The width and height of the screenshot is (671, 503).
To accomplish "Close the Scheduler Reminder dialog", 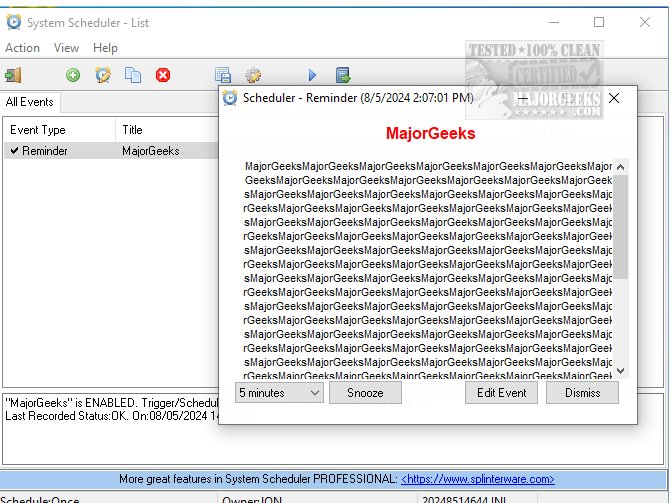I will [x=614, y=98].
